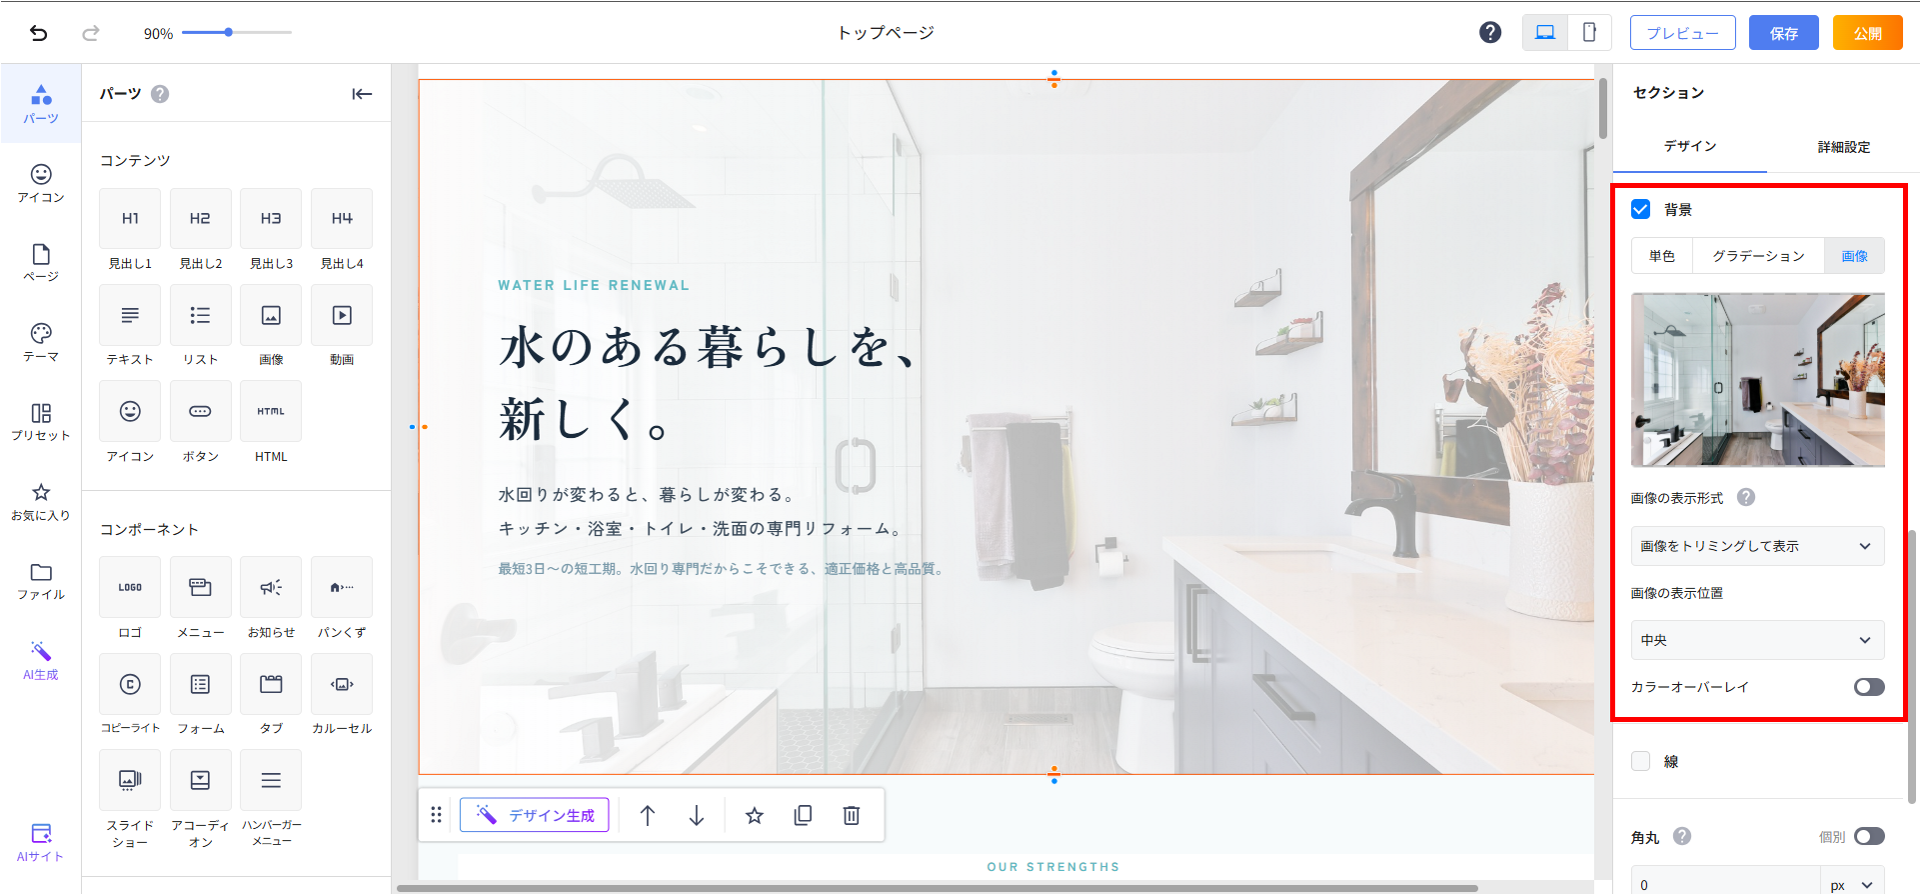Duplicate section using the copy icon

point(803,816)
